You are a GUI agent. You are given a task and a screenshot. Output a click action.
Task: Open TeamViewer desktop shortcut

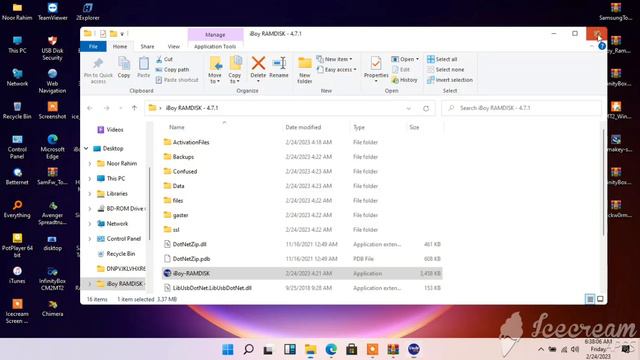click(x=52, y=11)
